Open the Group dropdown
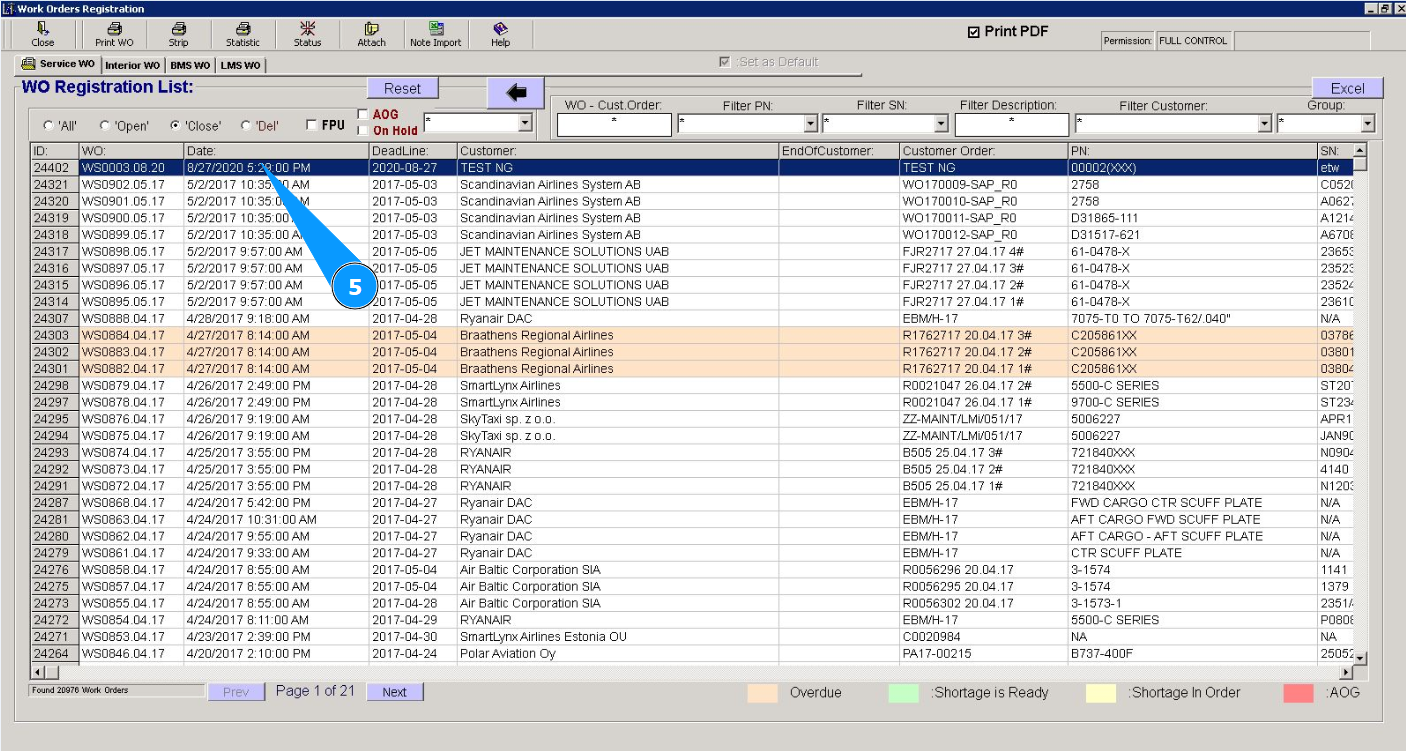This screenshot has height=751, width=1406. pyautogui.click(x=1368, y=124)
